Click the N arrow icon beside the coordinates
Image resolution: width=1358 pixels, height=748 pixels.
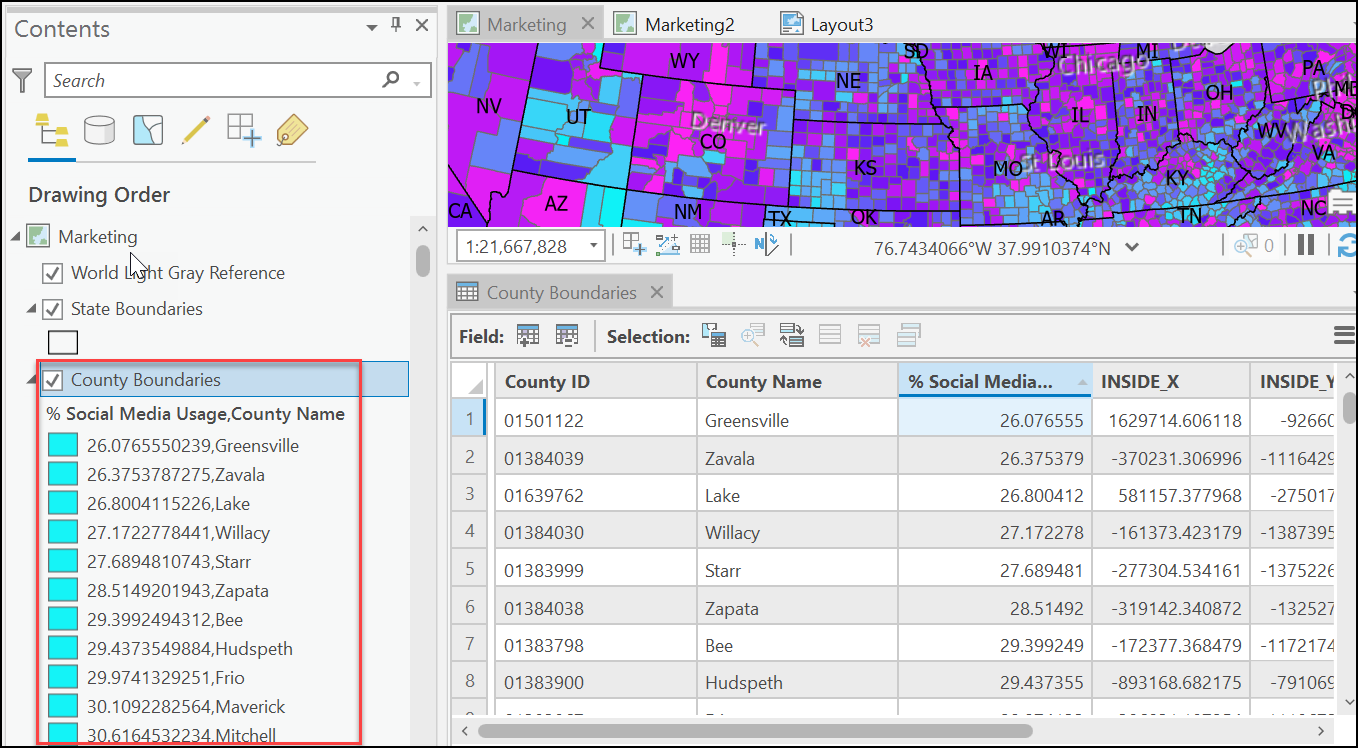[x=766, y=244]
